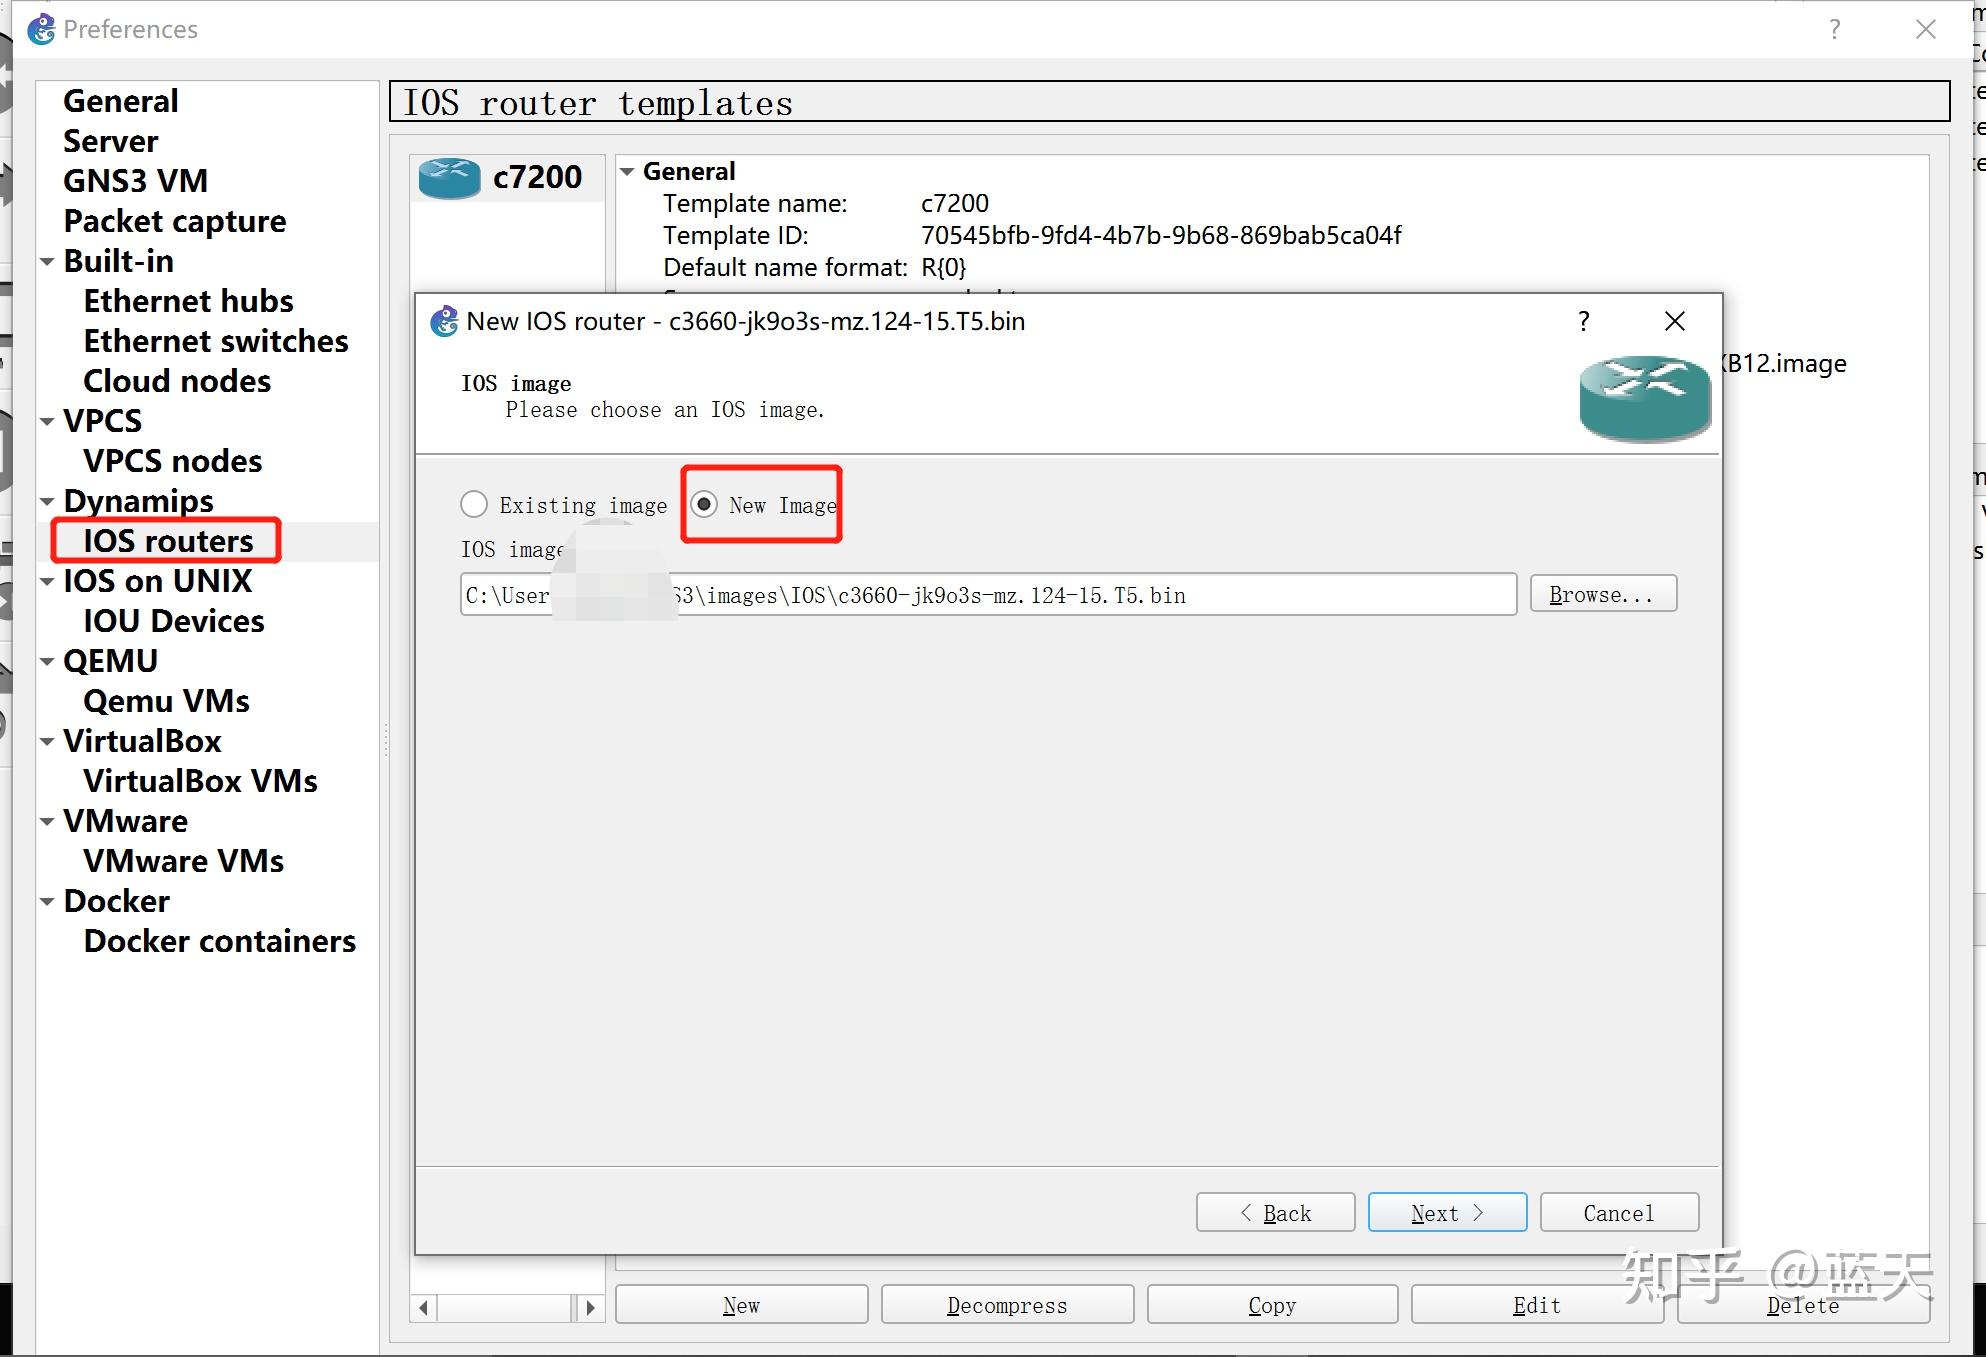This screenshot has width=1986, height=1357.
Task: Collapse the Dynamips tree section
Action: pos(47,501)
